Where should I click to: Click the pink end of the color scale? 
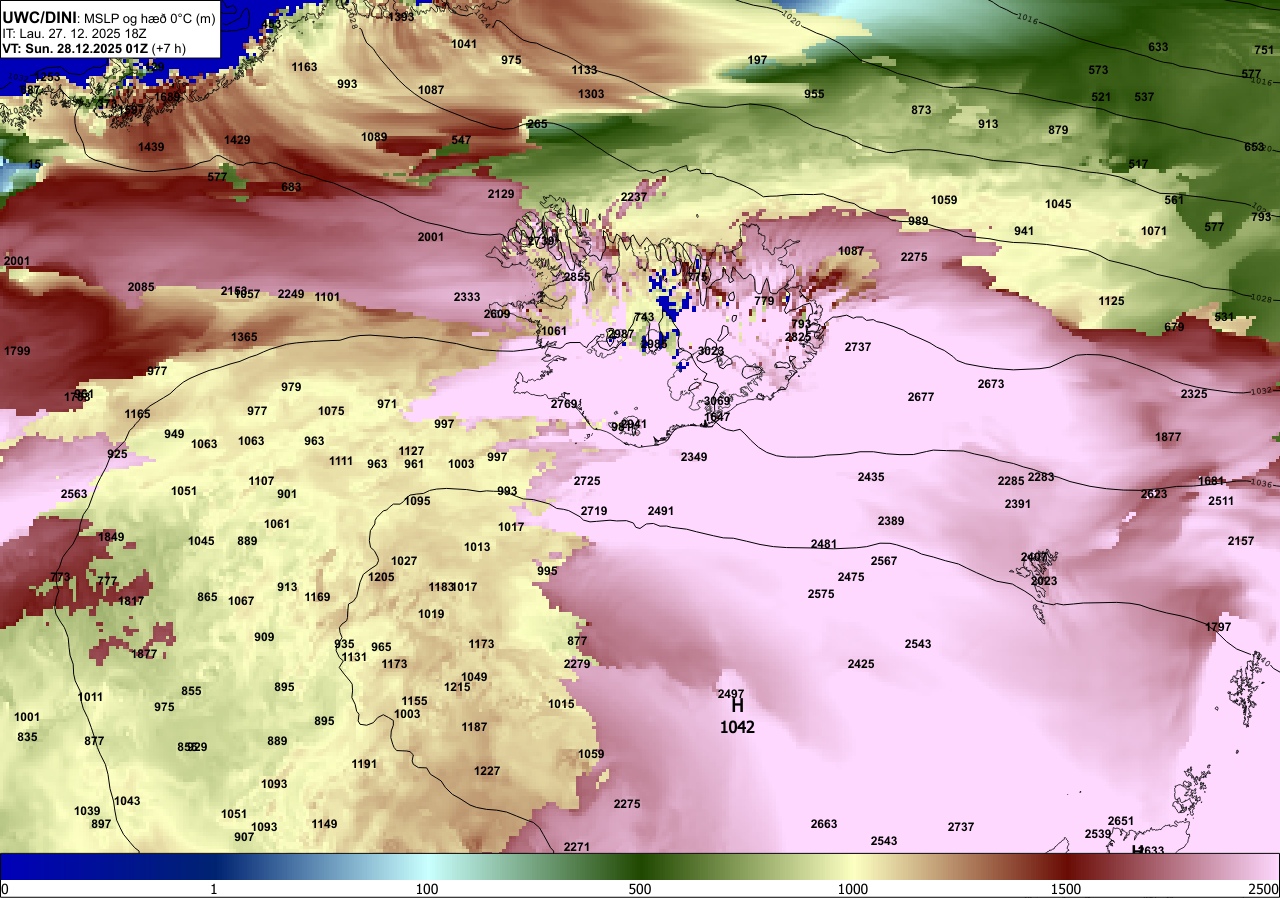(1240, 866)
